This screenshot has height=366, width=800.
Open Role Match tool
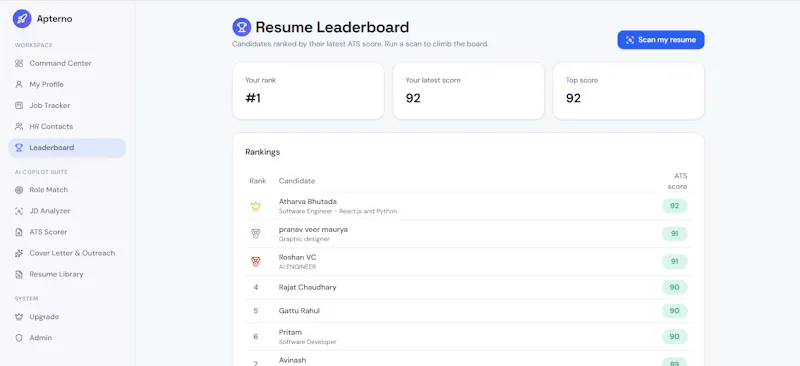pos(67,190)
